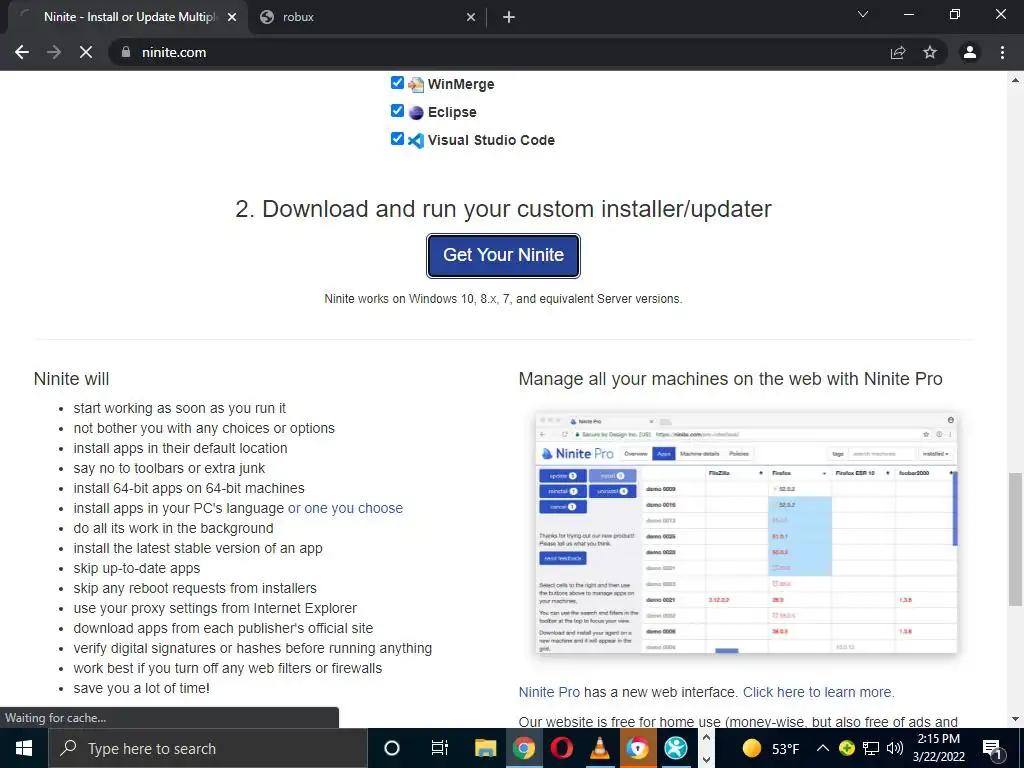Open the weather widget showing 53°F
Viewport: 1024px width, 768px height.
coord(771,748)
